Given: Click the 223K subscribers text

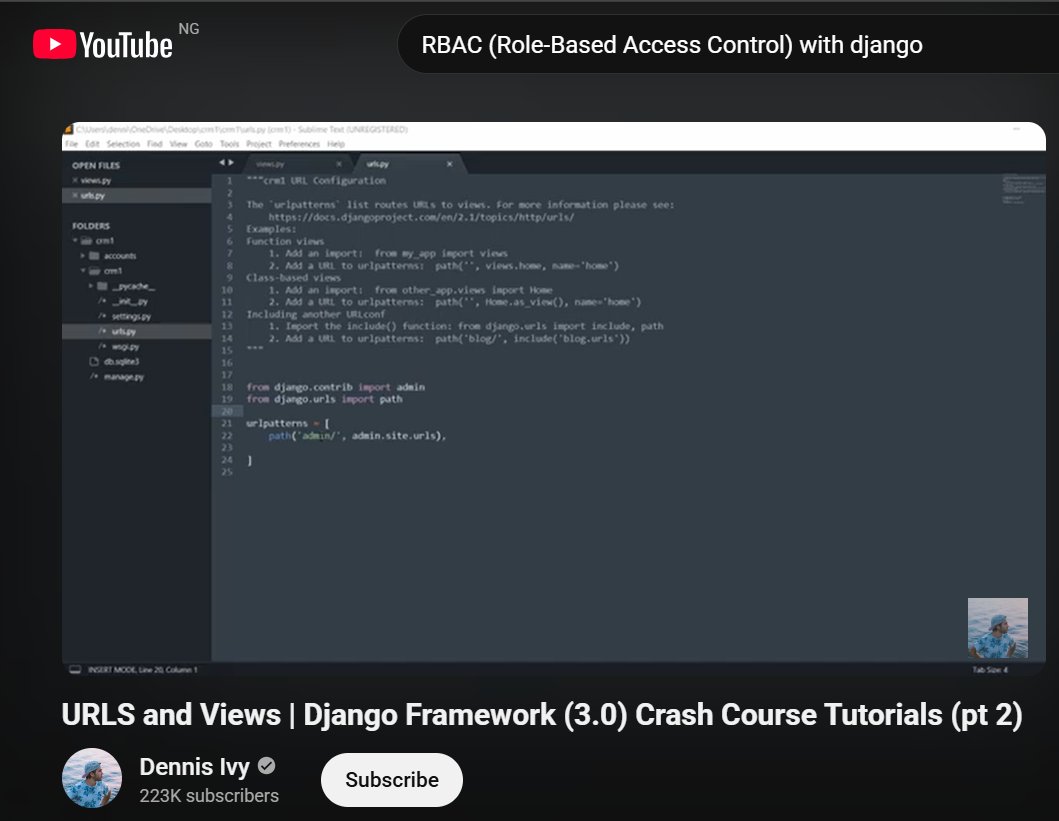Looking at the screenshot, I should point(209,796).
